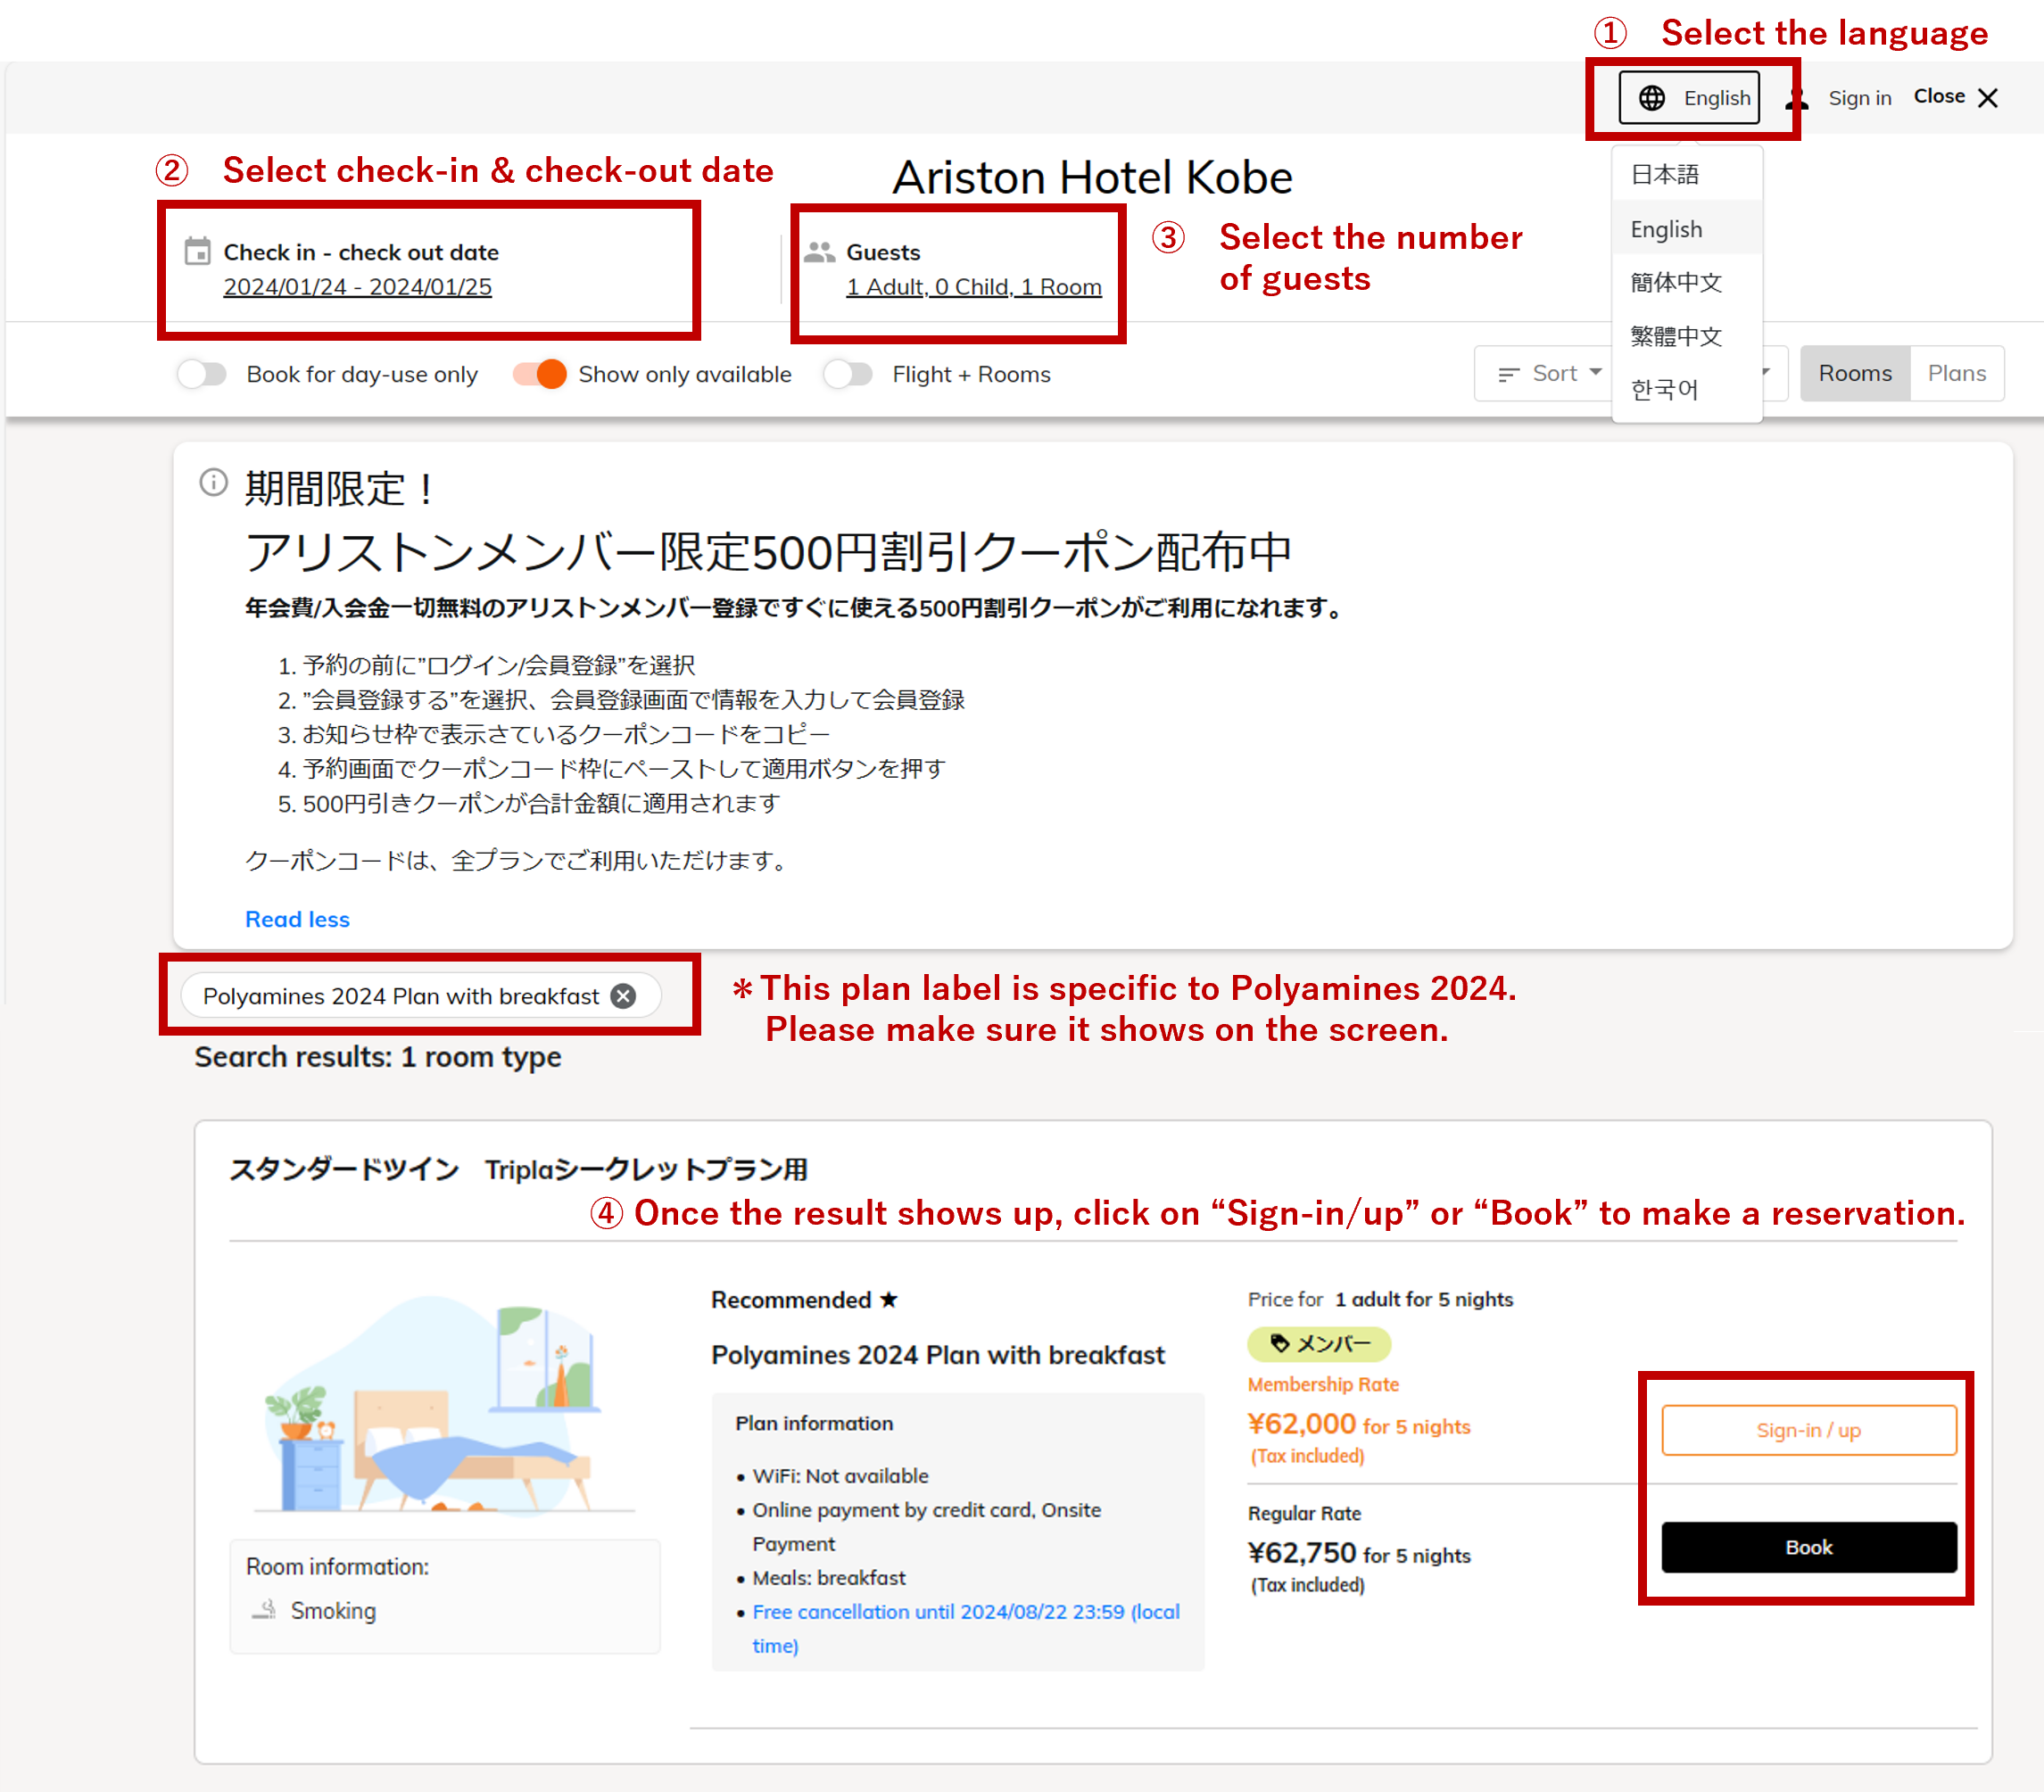The height and width of the screenshot is (1792, 2044).
Task: Switch to the Plans tab
Action: tap(1957, 373)
